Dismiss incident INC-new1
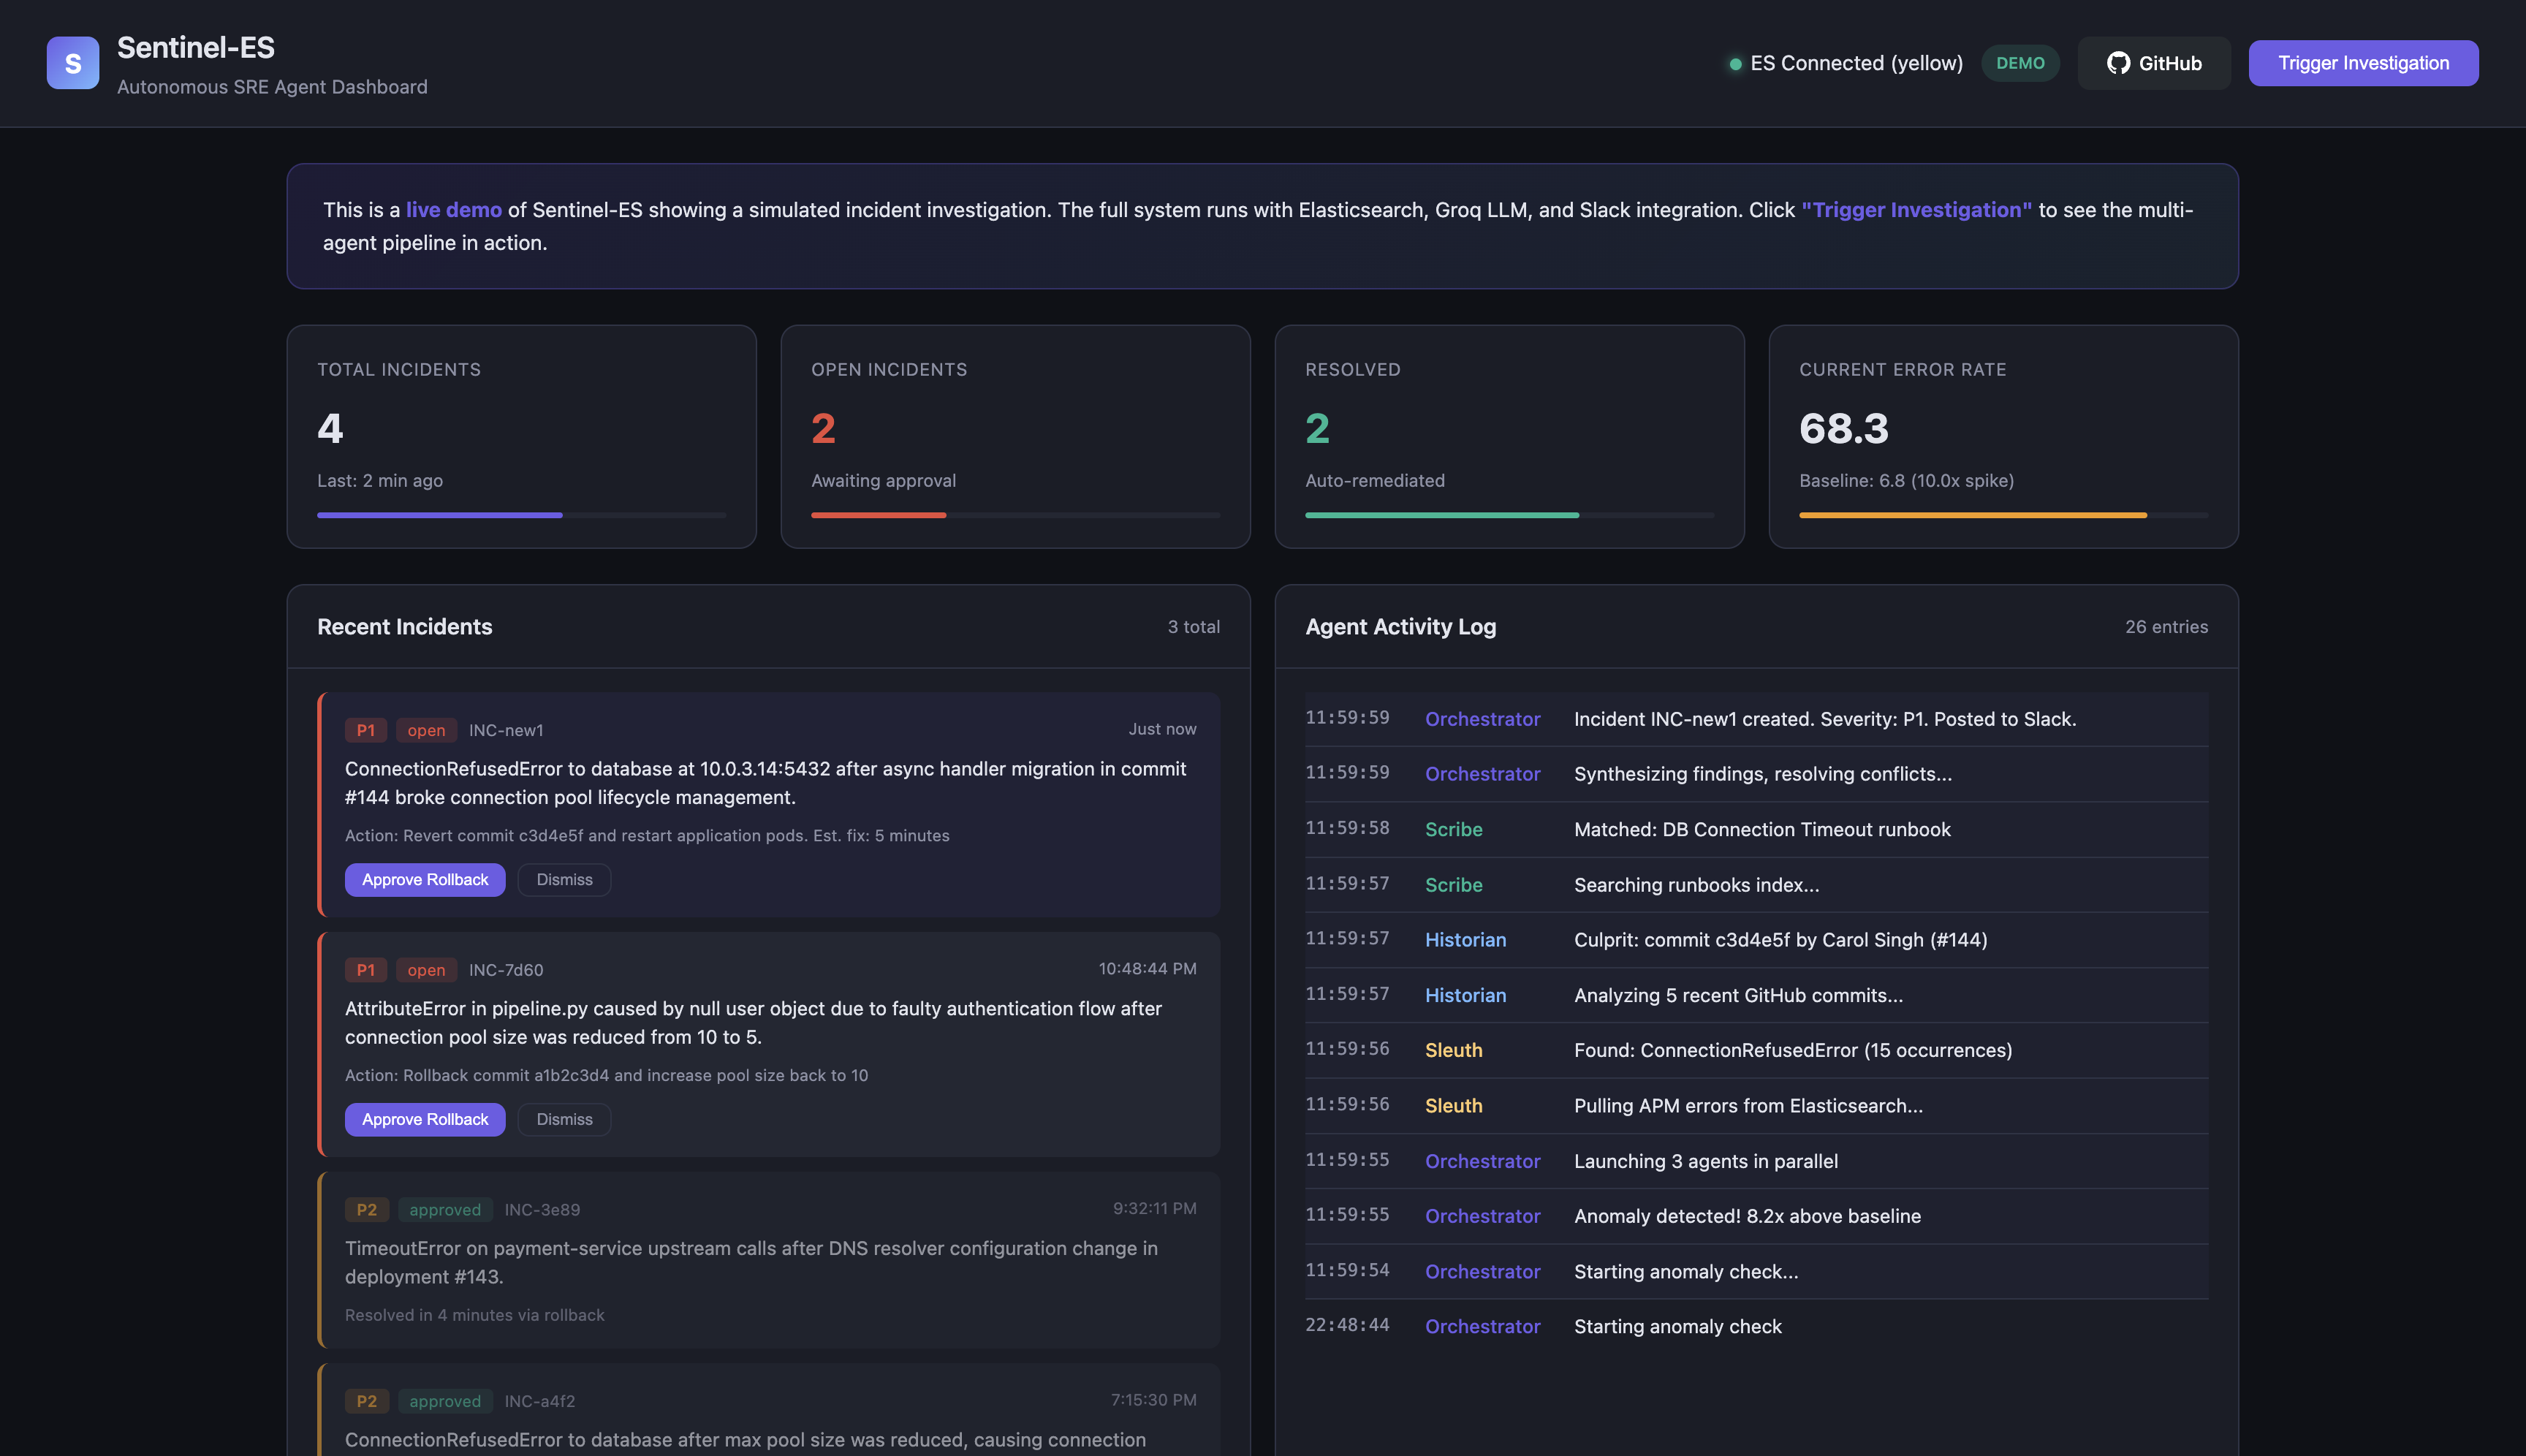Image resolution: width=2526 pixels, height=1456 pixels. pos(564,880)
